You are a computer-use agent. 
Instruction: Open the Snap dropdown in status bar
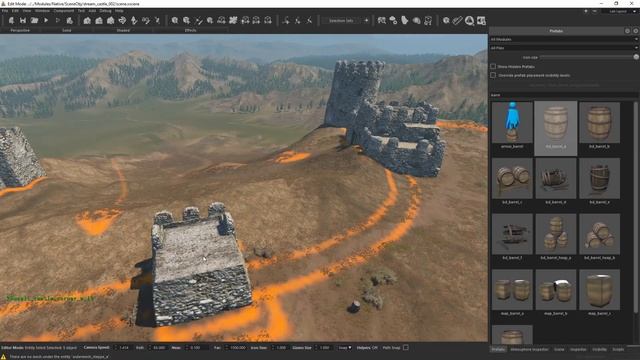click(x=345, y=348)
